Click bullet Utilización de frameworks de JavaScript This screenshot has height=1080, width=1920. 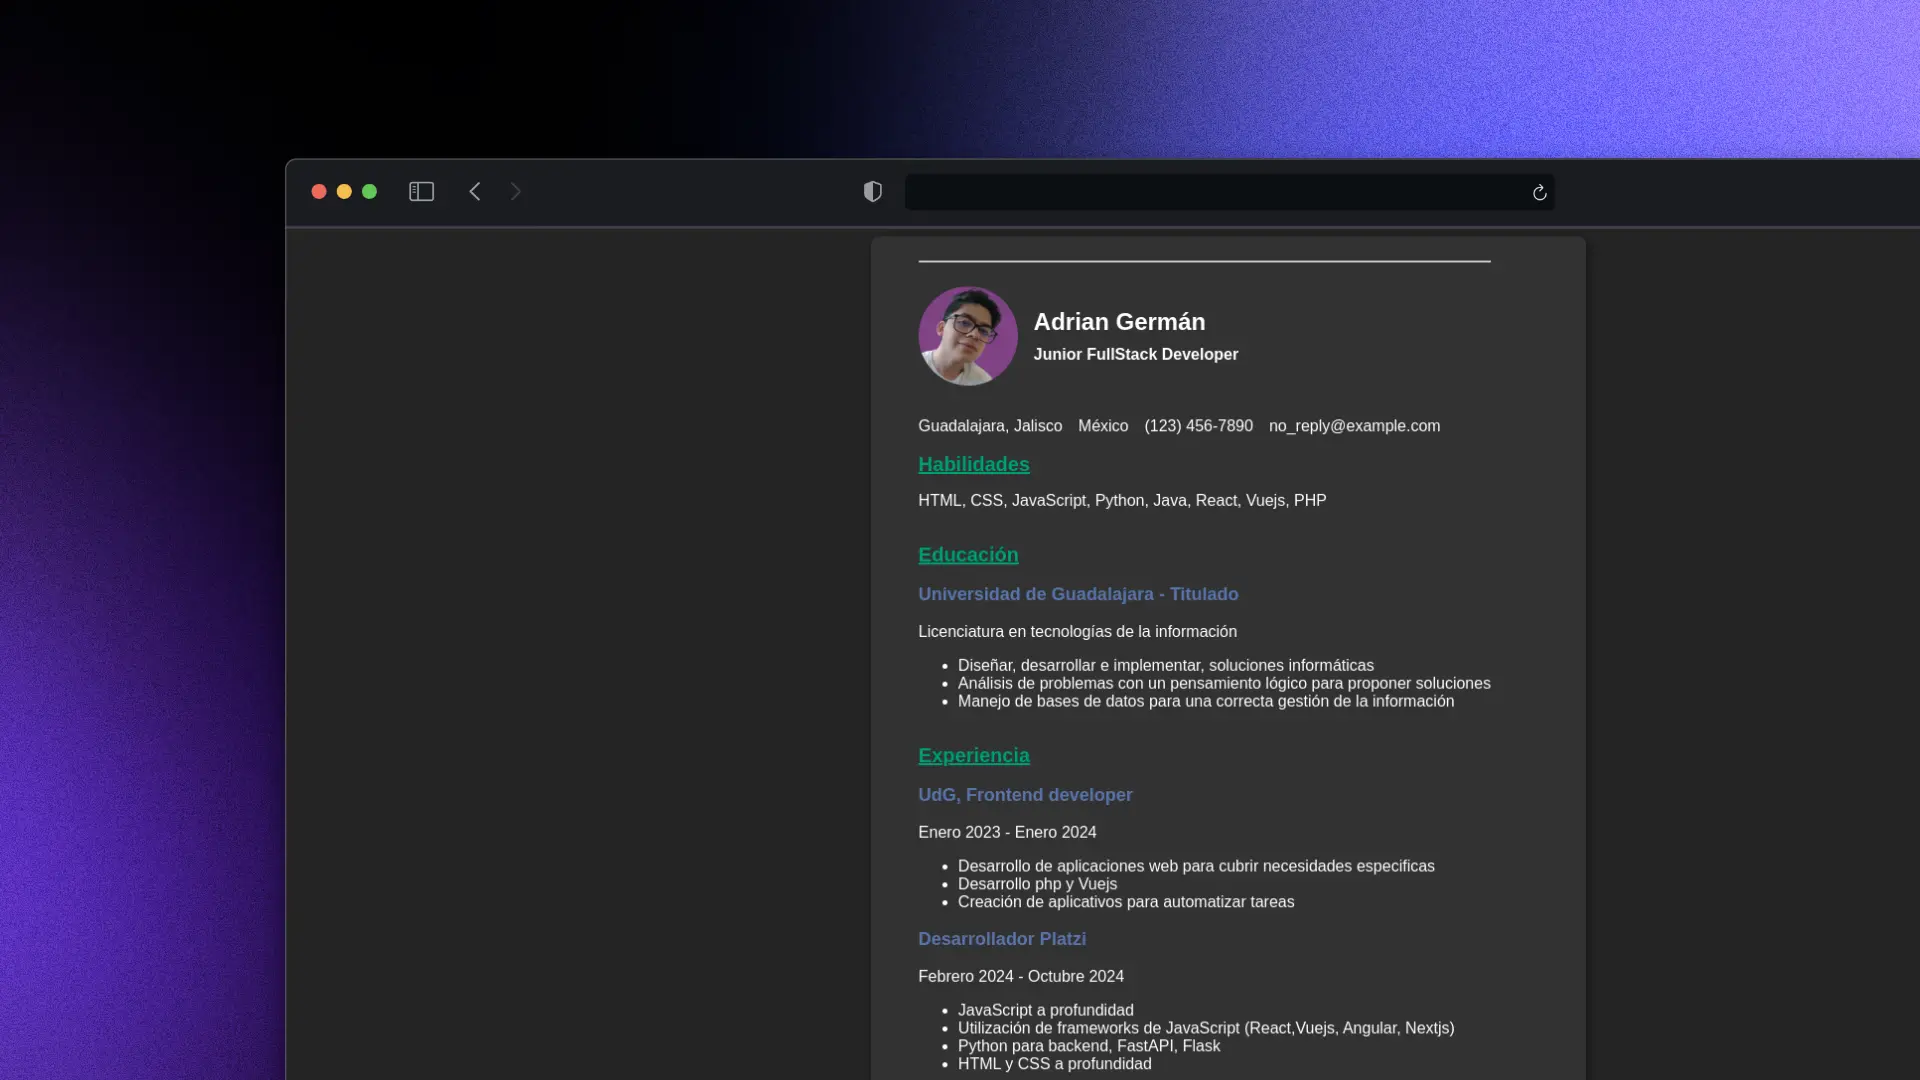(1206, 1028)
